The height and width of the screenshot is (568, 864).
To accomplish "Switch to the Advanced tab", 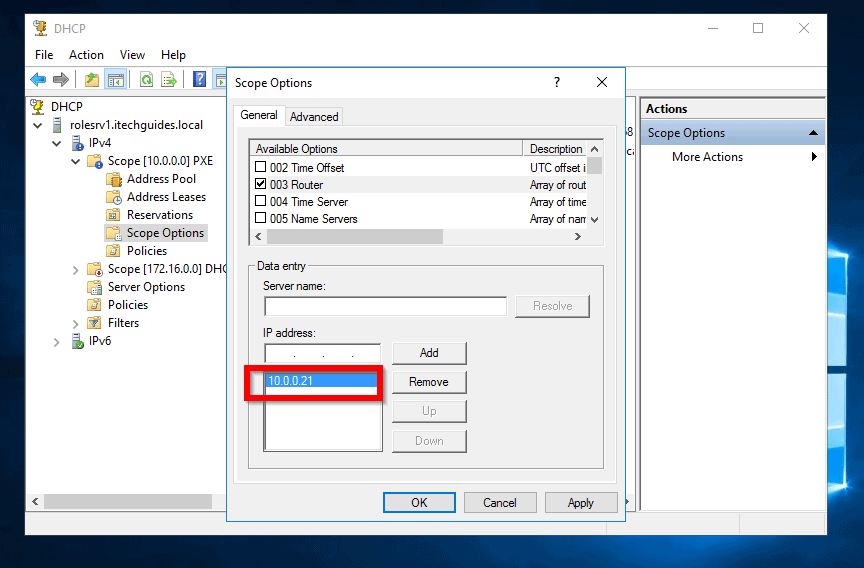I will click(314, 117).
